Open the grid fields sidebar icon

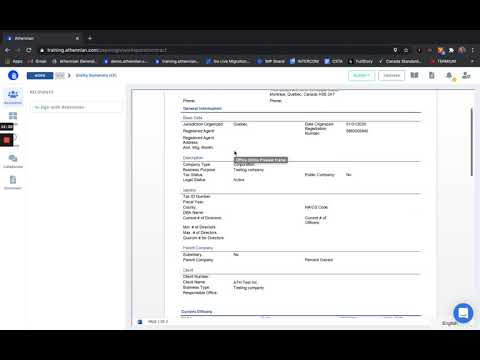[x=13, y=116]
